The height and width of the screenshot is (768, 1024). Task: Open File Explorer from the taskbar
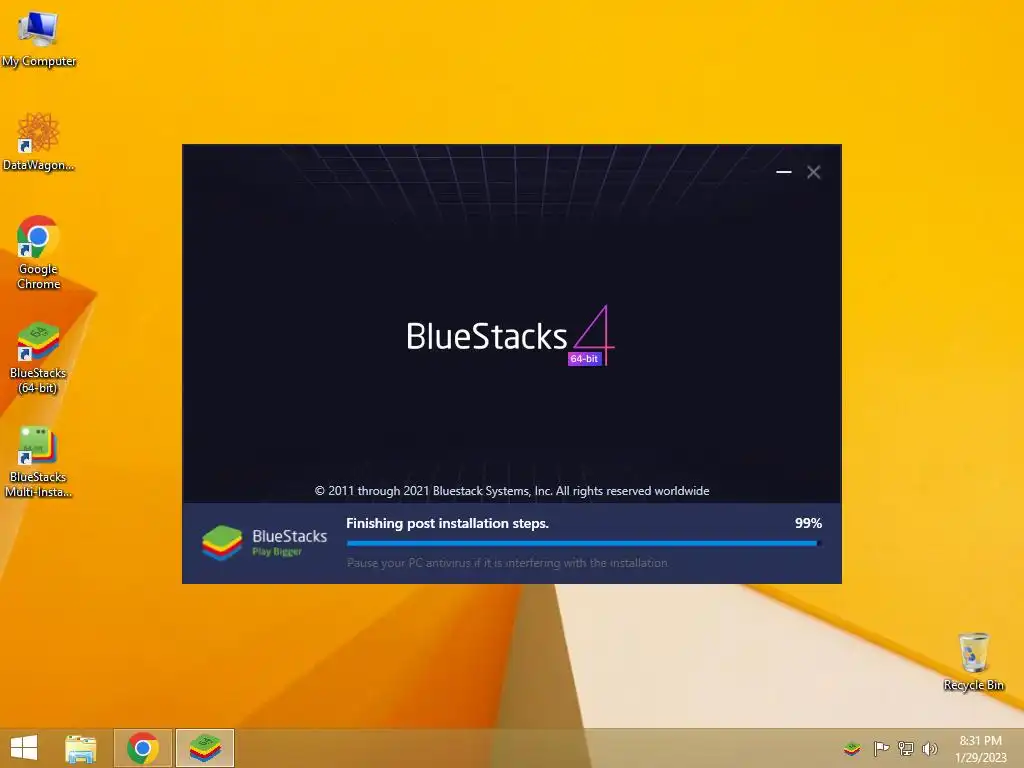click(81, 748)
